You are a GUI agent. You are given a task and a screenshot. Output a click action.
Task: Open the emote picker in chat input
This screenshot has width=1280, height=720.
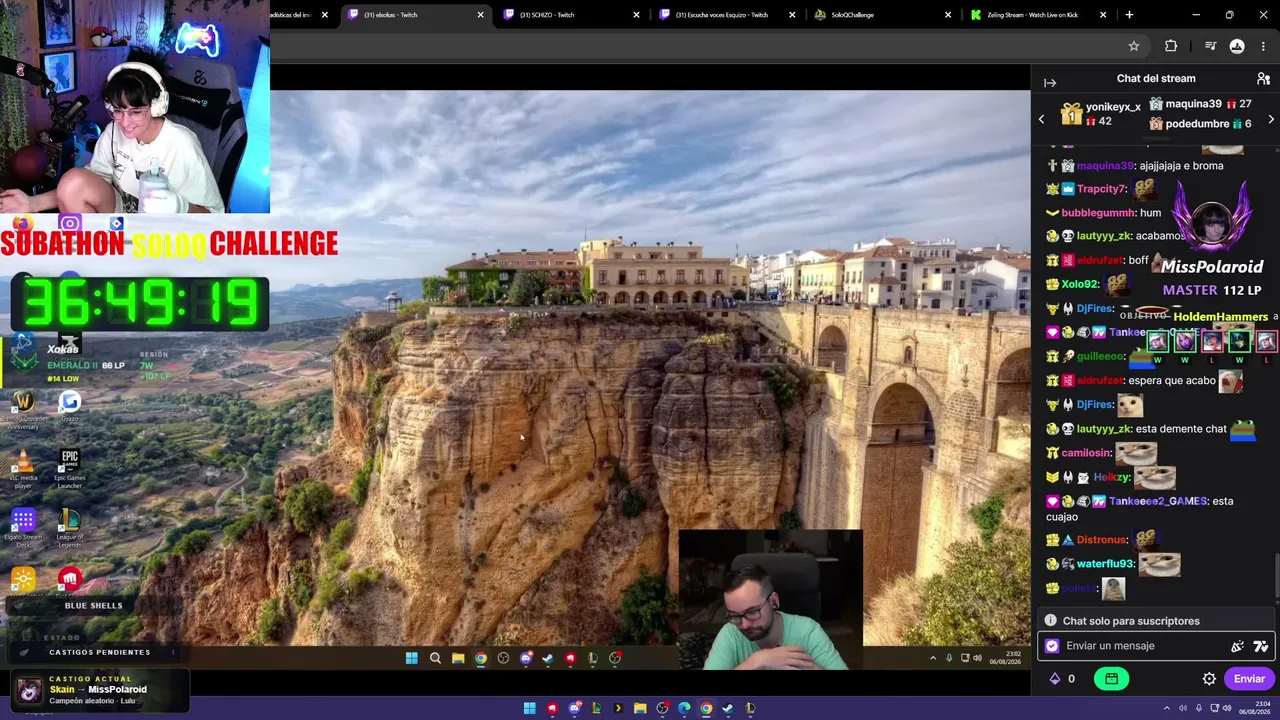click(1238, 646)
